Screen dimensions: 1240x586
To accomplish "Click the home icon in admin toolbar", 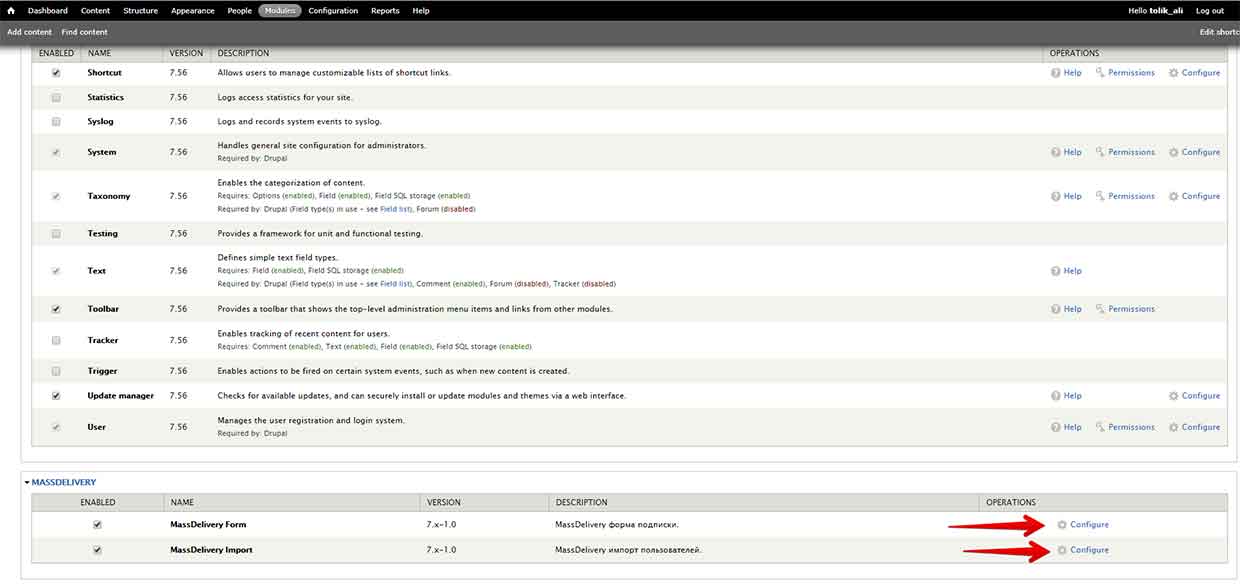I will pyautogui.click(x=11, y=11).
